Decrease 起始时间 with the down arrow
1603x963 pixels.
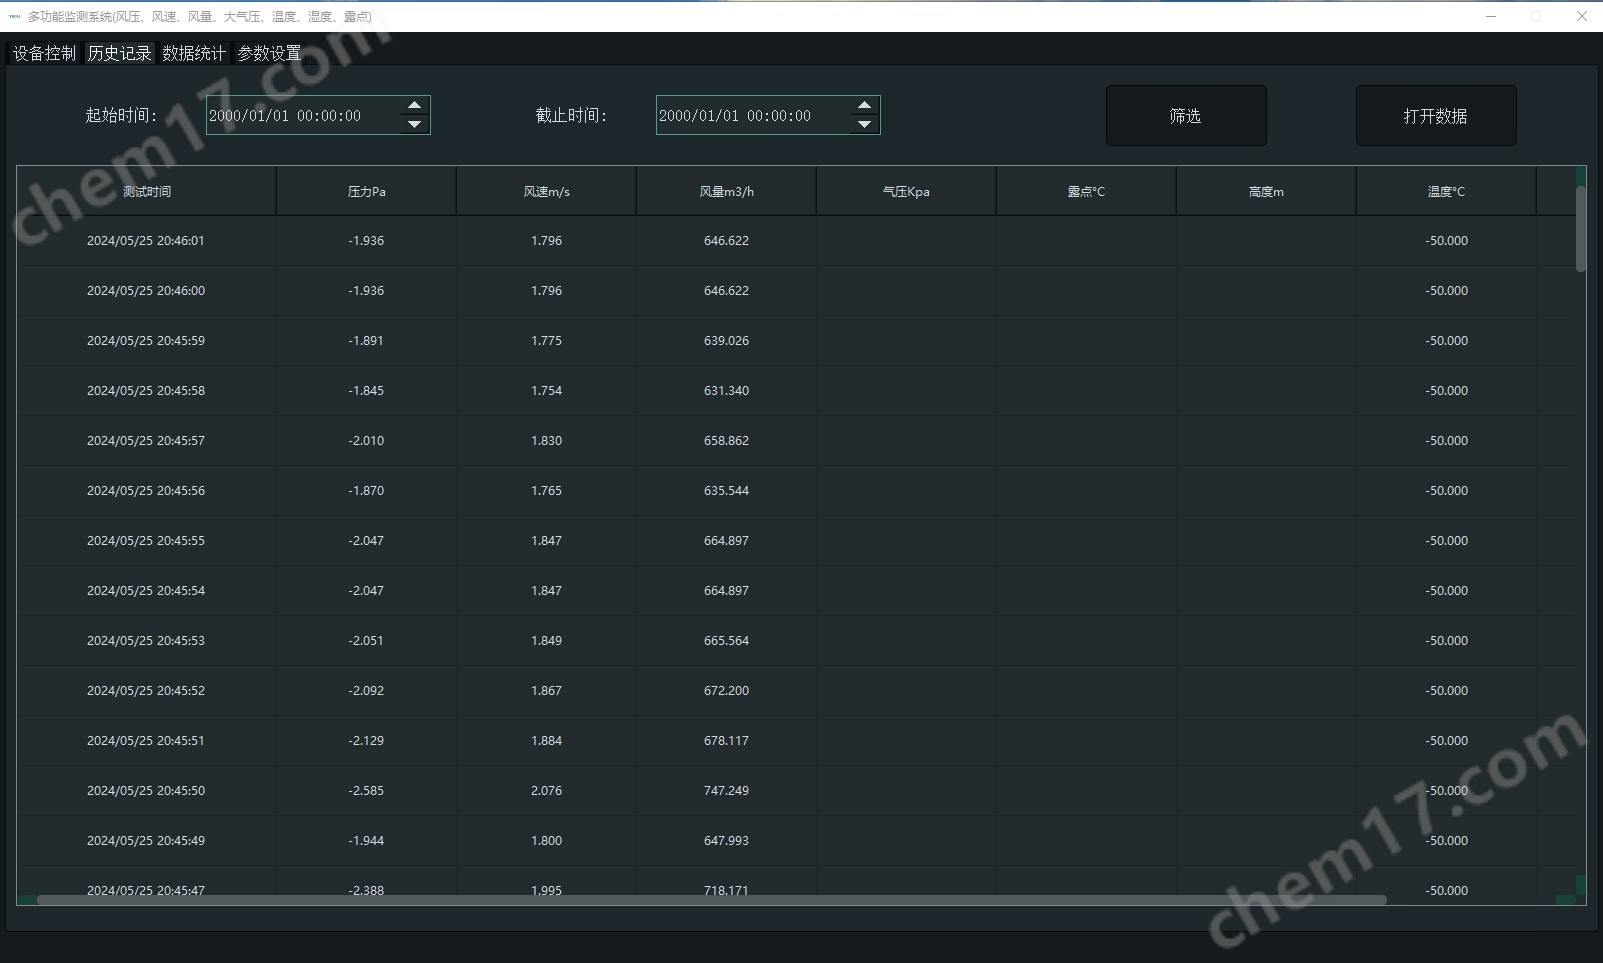[414, 125]
